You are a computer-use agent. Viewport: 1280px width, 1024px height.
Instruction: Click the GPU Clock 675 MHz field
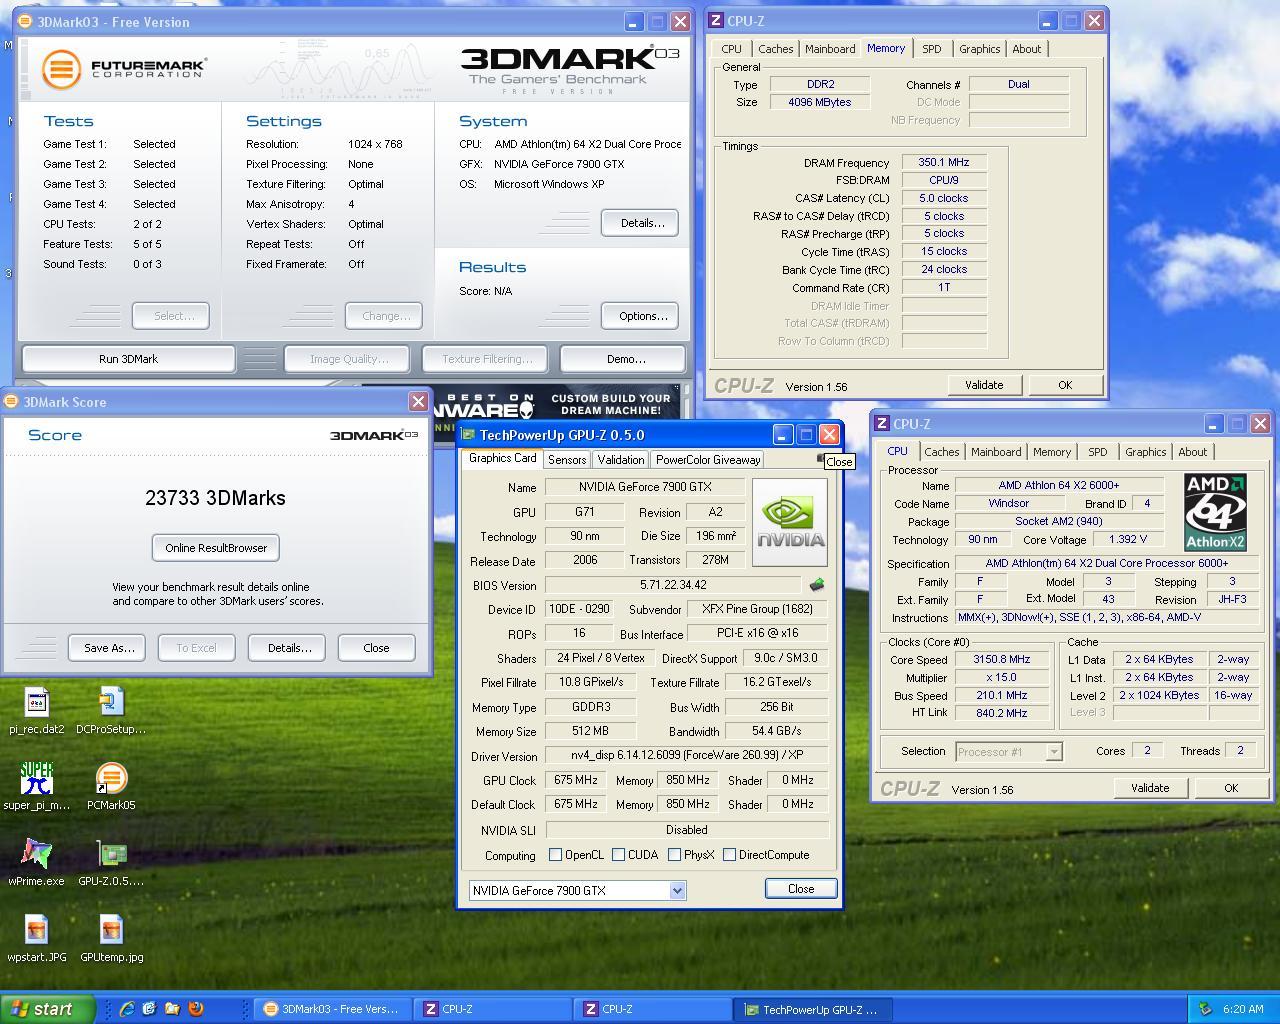tap(575, 780)
